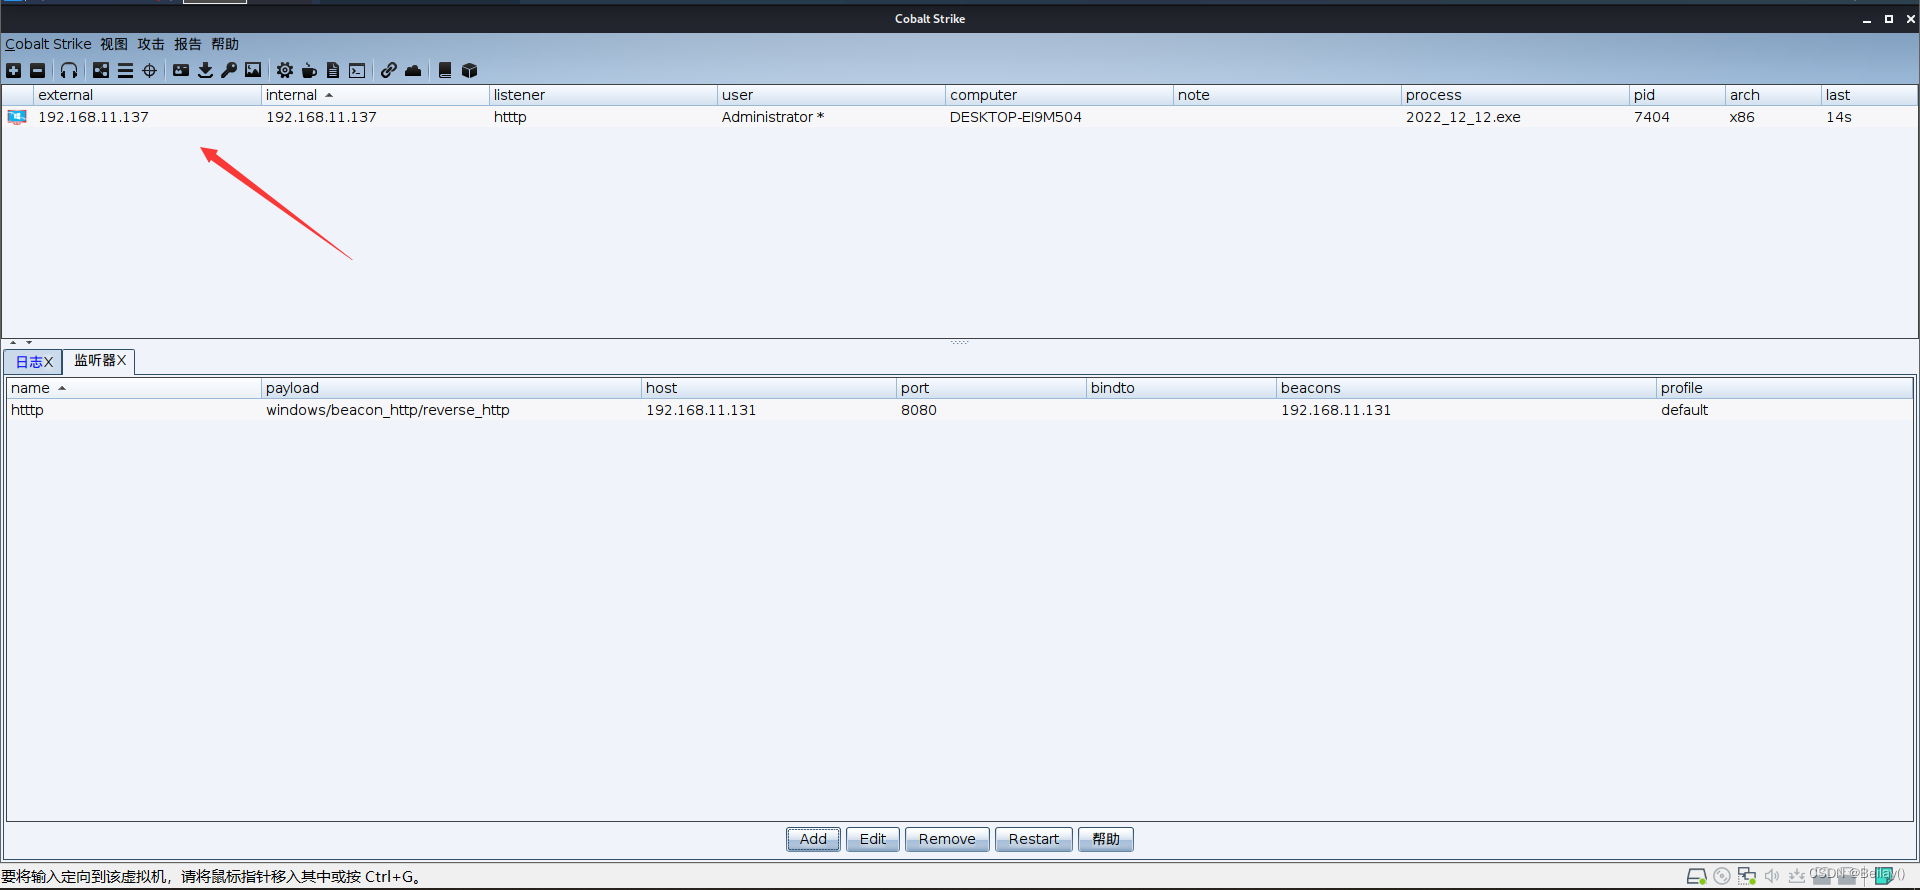Click the Connect to team server plus icon
The height and width of the screenshot is (890, 1920).
13,70
